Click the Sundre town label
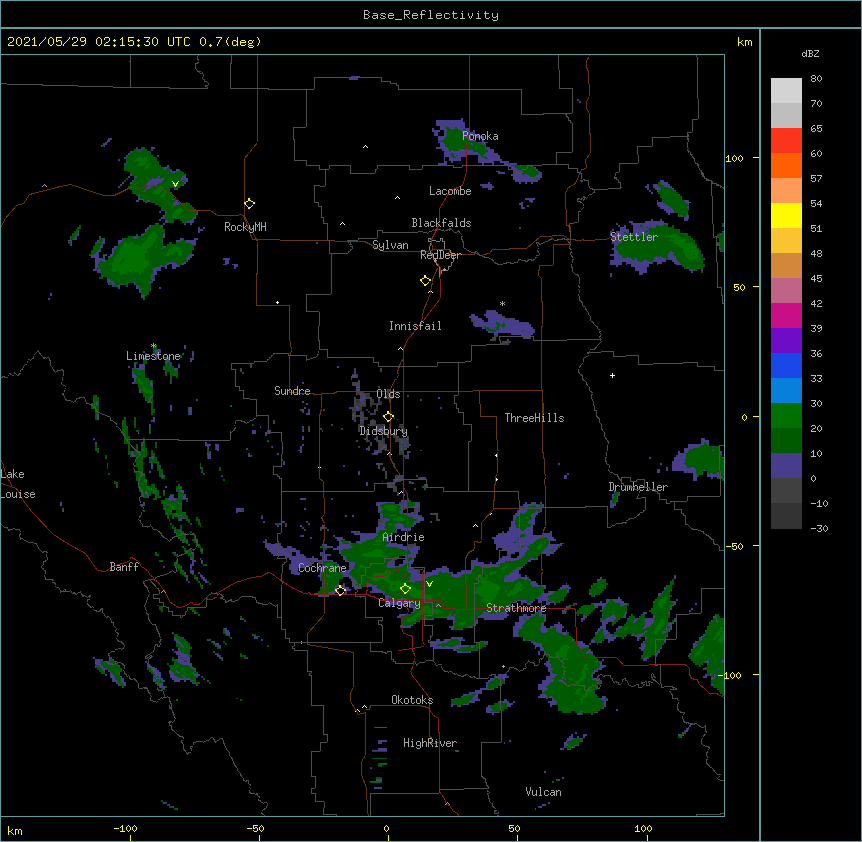Image resolution: width=862 pixels, height=842 pixels. pyautogui.click(x=292, y=391)
